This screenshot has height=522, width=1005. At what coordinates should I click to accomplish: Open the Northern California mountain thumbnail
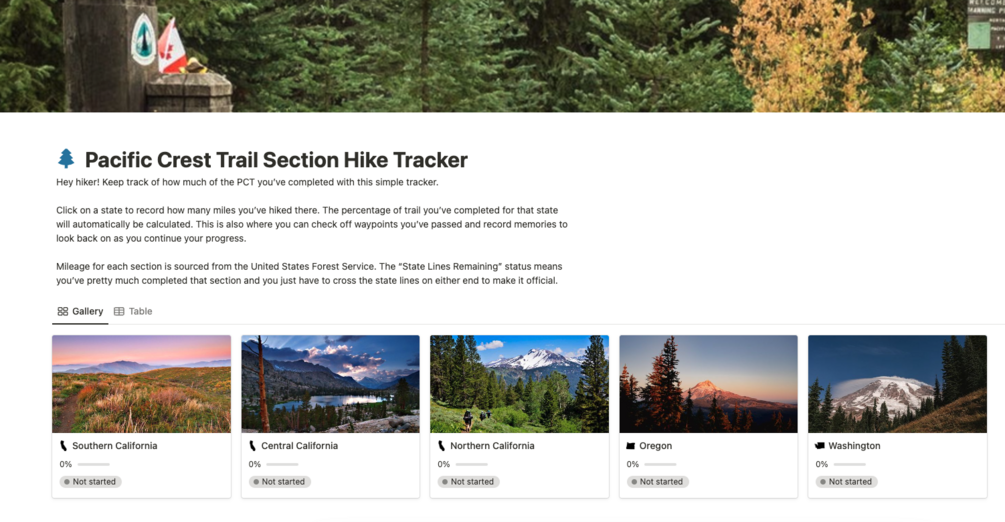tap(519, 383)
